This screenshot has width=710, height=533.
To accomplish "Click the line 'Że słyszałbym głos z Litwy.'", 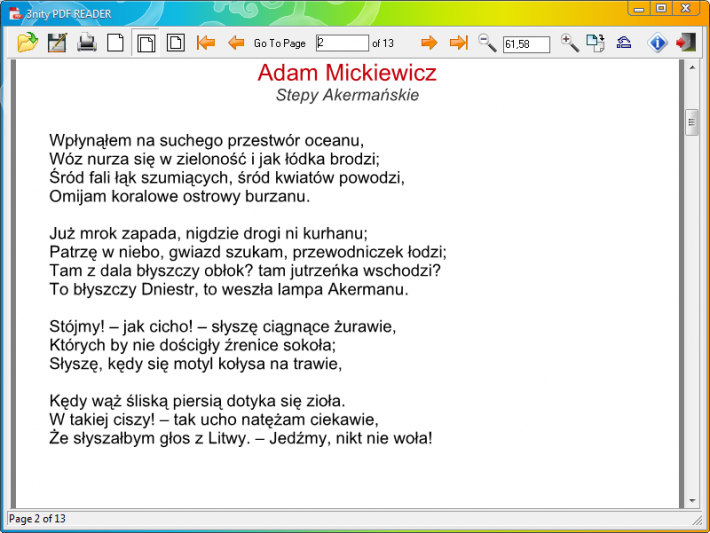I will [149, 438].
